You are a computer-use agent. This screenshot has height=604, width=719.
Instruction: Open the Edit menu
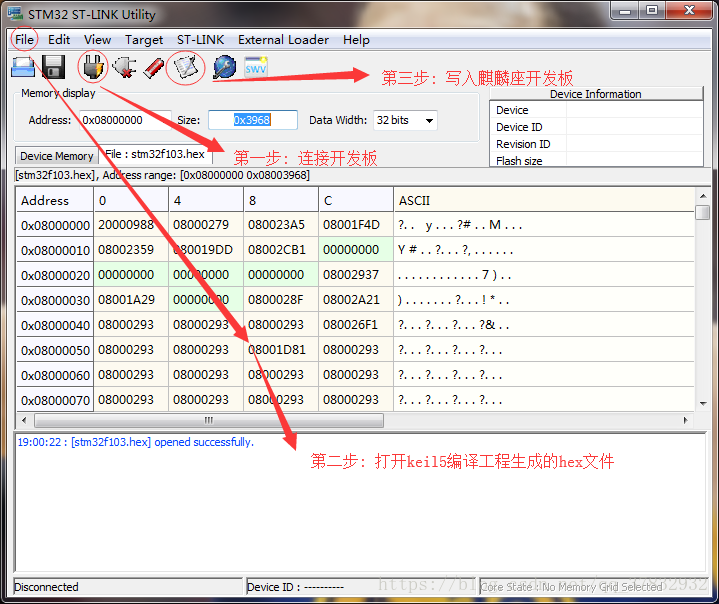point(59,39)
